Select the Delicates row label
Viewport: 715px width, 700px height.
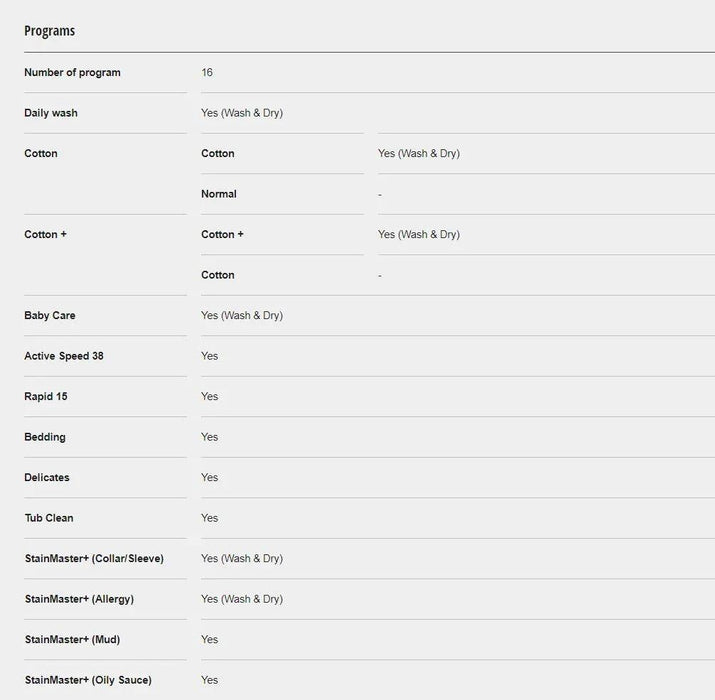coord(47,478)
